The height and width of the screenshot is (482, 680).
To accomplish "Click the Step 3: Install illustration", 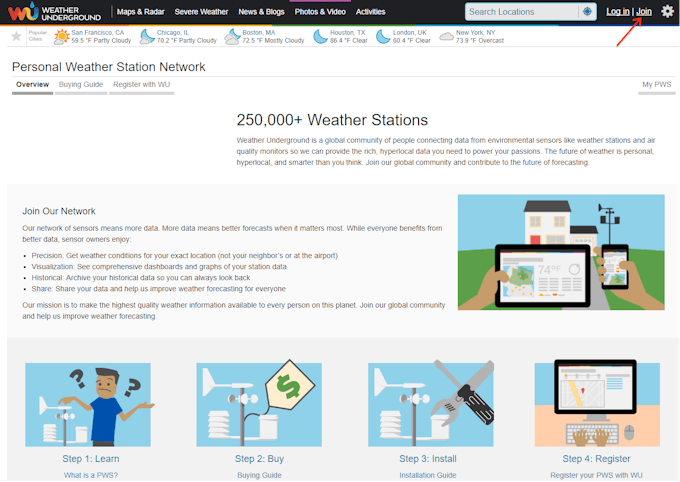I will point(431,404).
